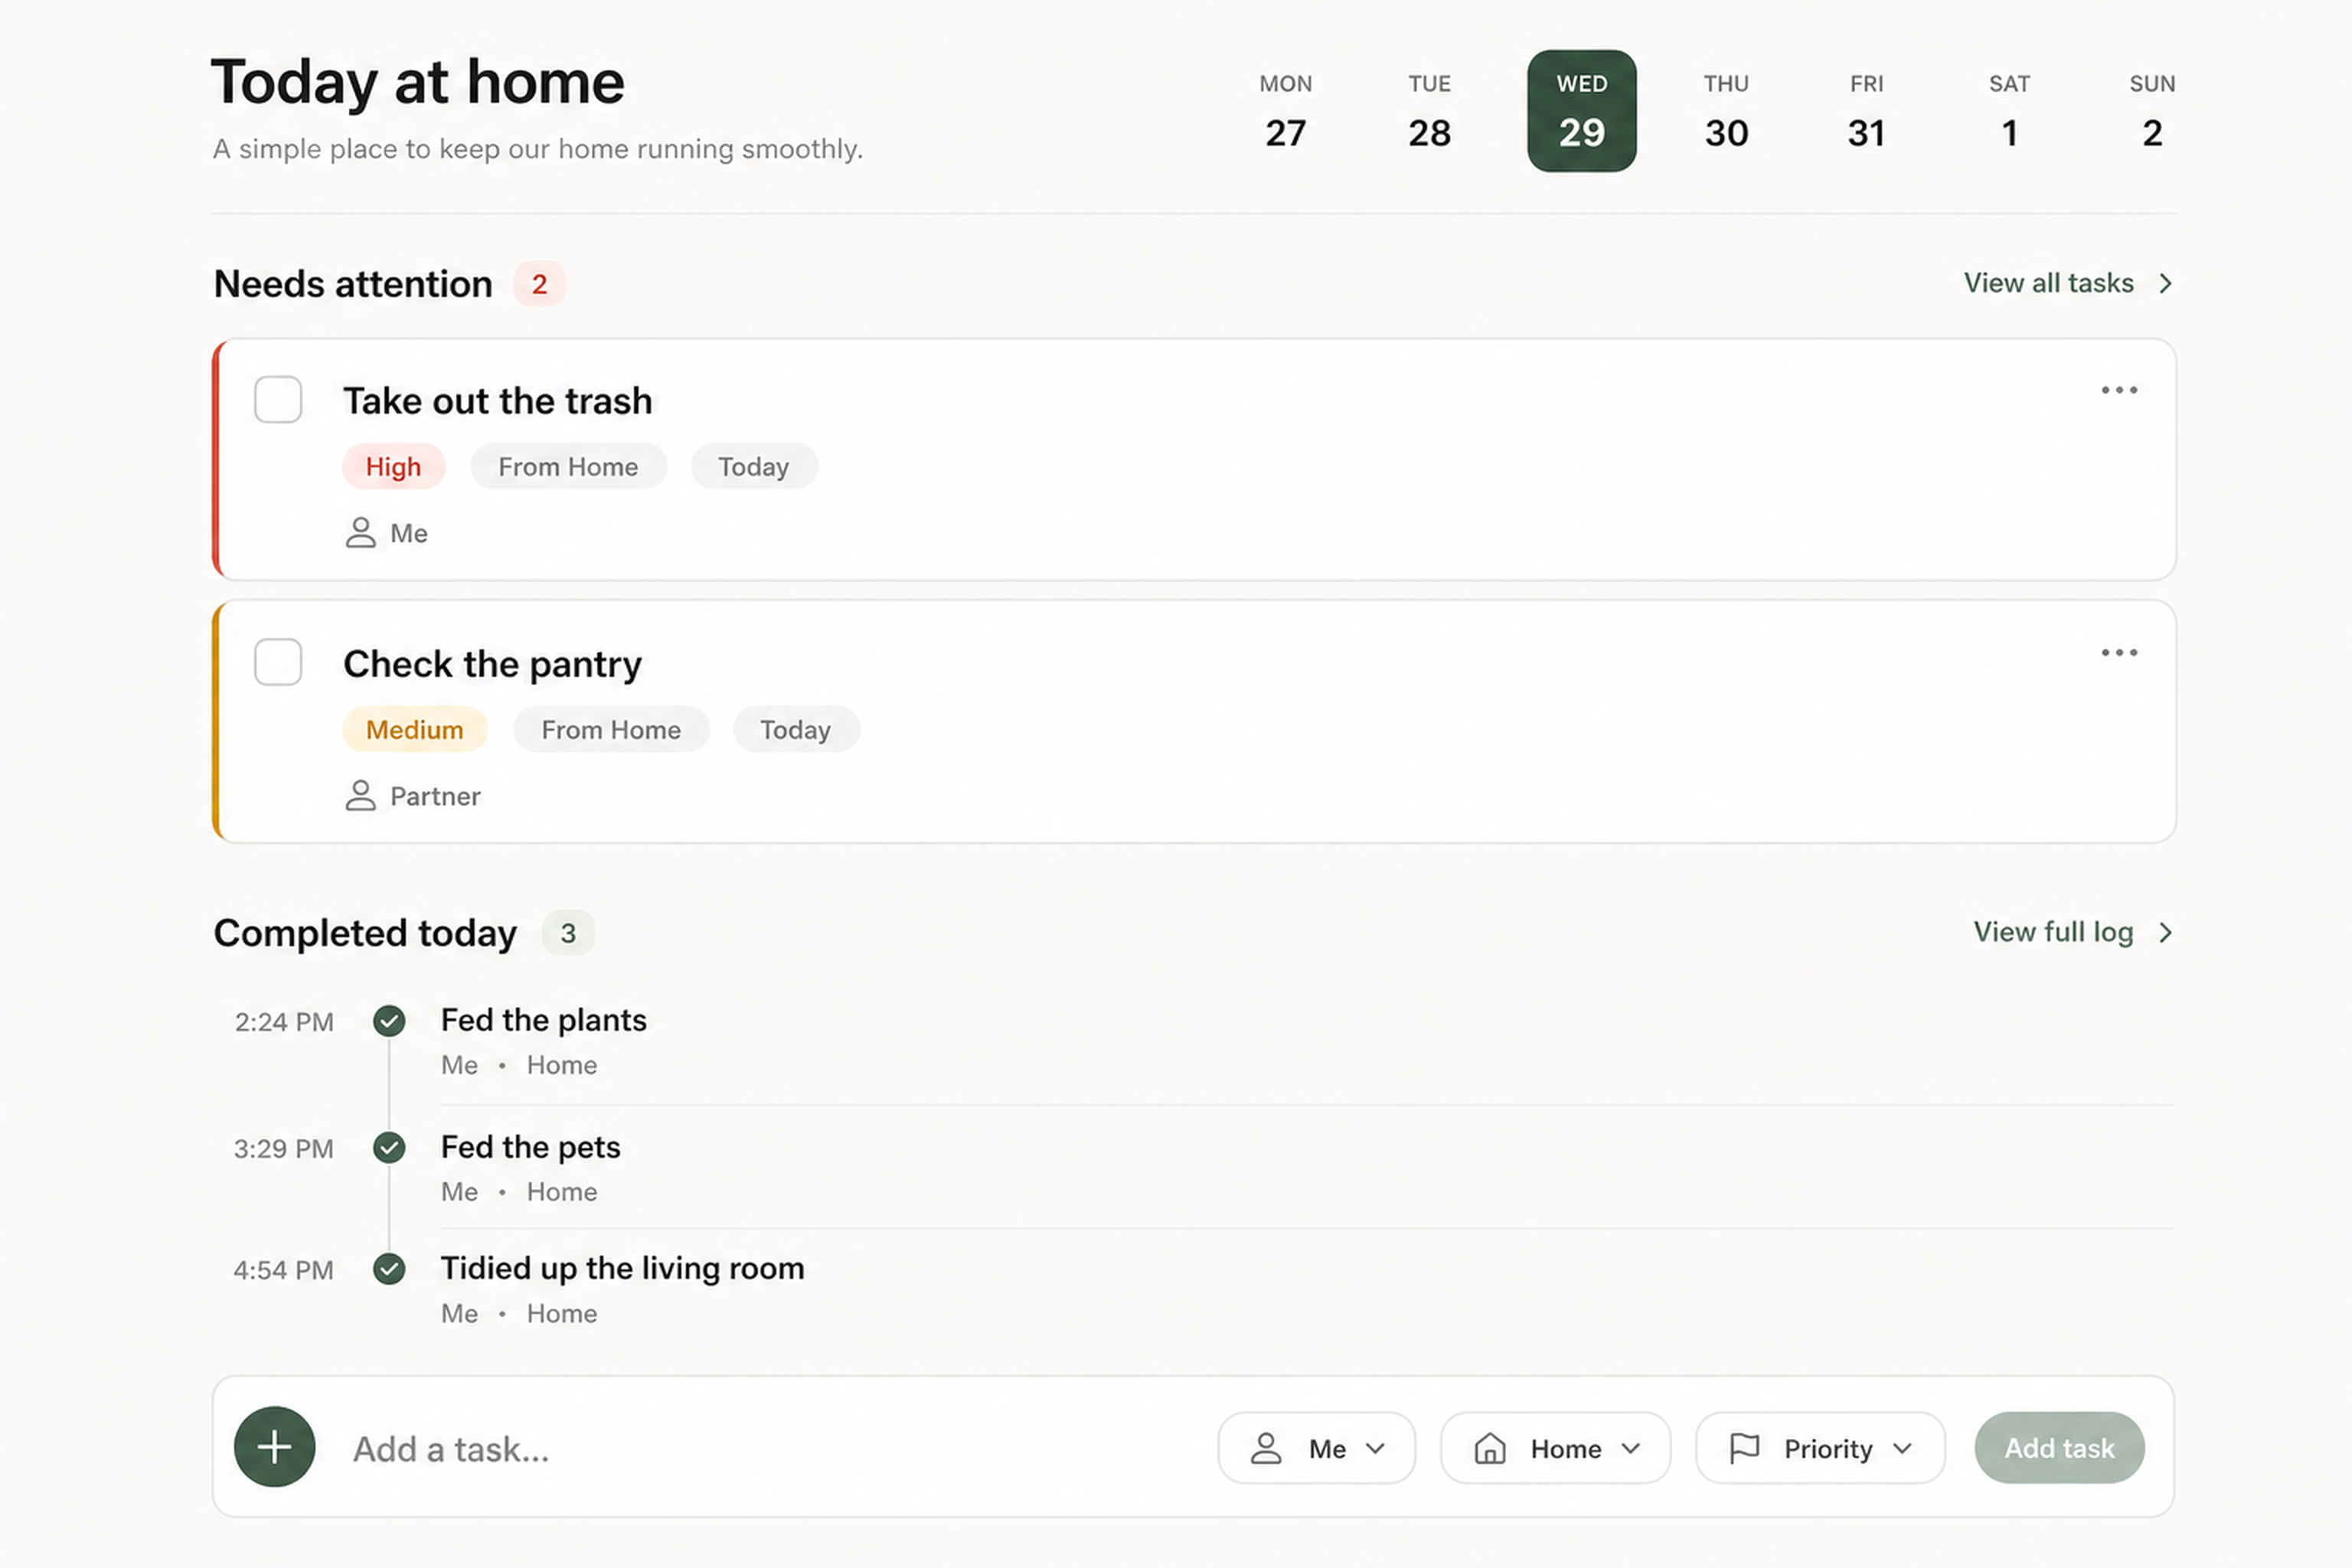The image size is (2352, 1568).
Task: Select Saturday 1 in the calendar
Action: click(2009, 111)
